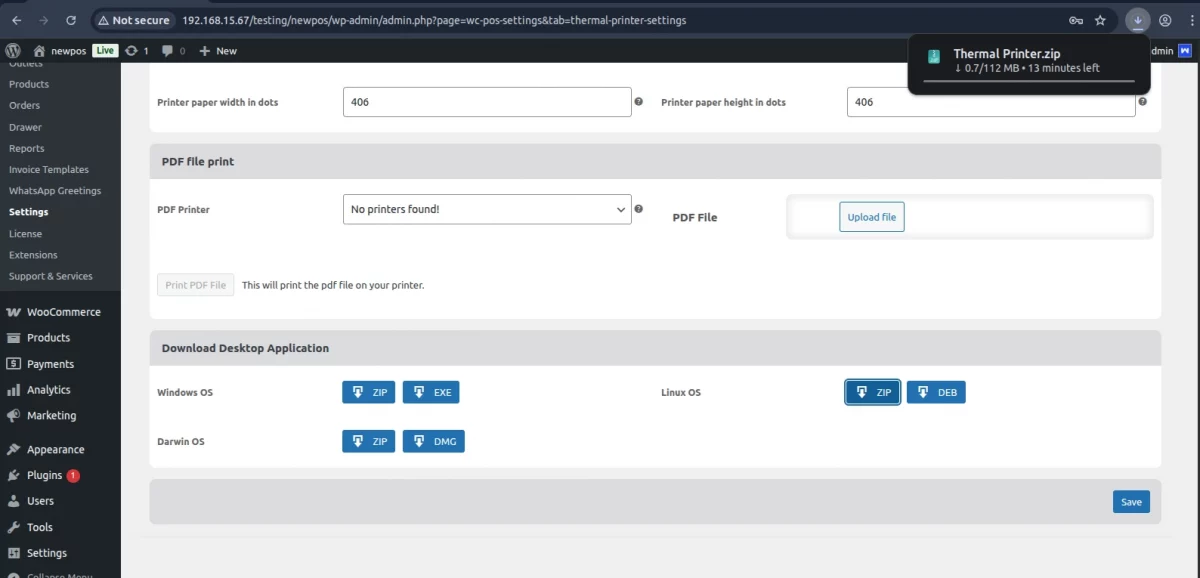This screenshot has width=1200, height=578.
Task: Open the WordPress logo menu
Action: pos(13,50)
